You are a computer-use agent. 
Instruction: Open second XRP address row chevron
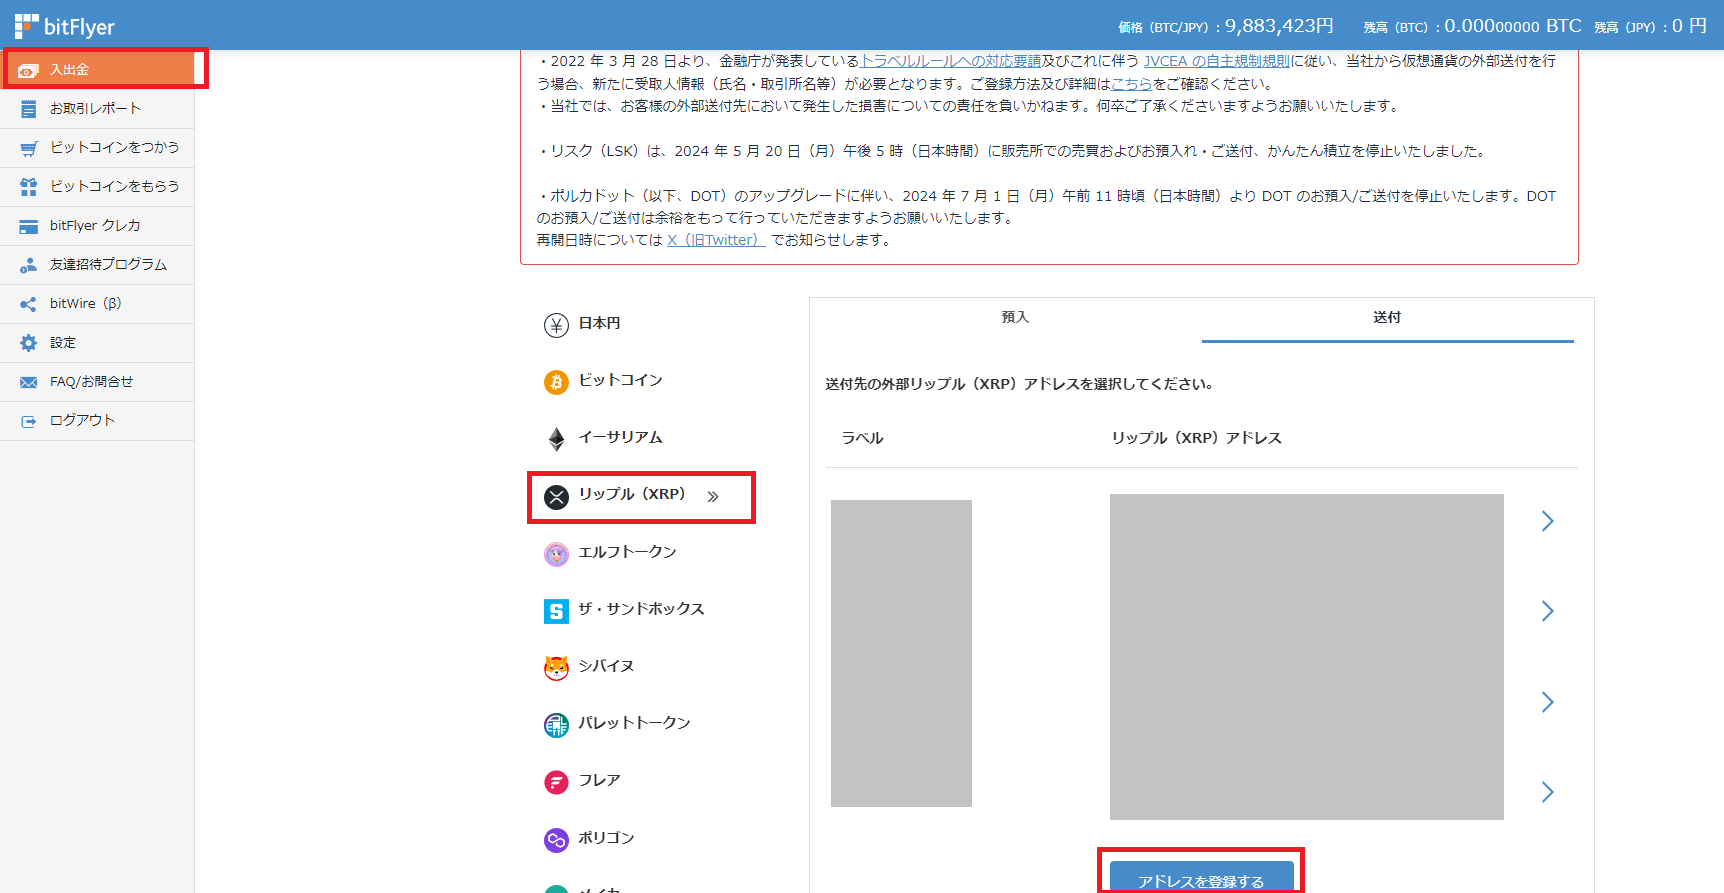pyautogui.click(x=1547, y=611)
